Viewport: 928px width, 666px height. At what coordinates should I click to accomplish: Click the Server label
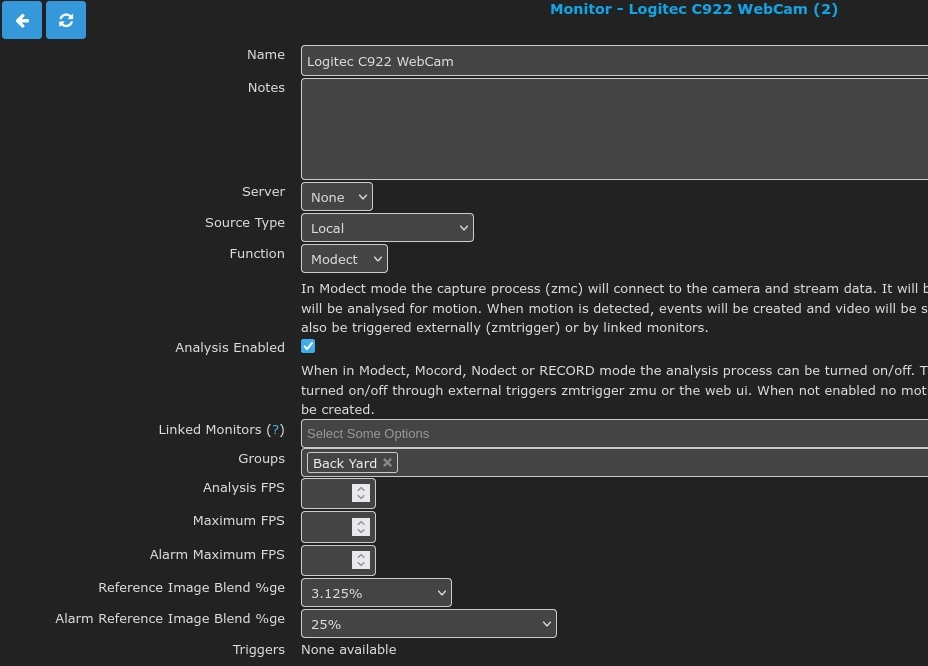tap(263, 192)
